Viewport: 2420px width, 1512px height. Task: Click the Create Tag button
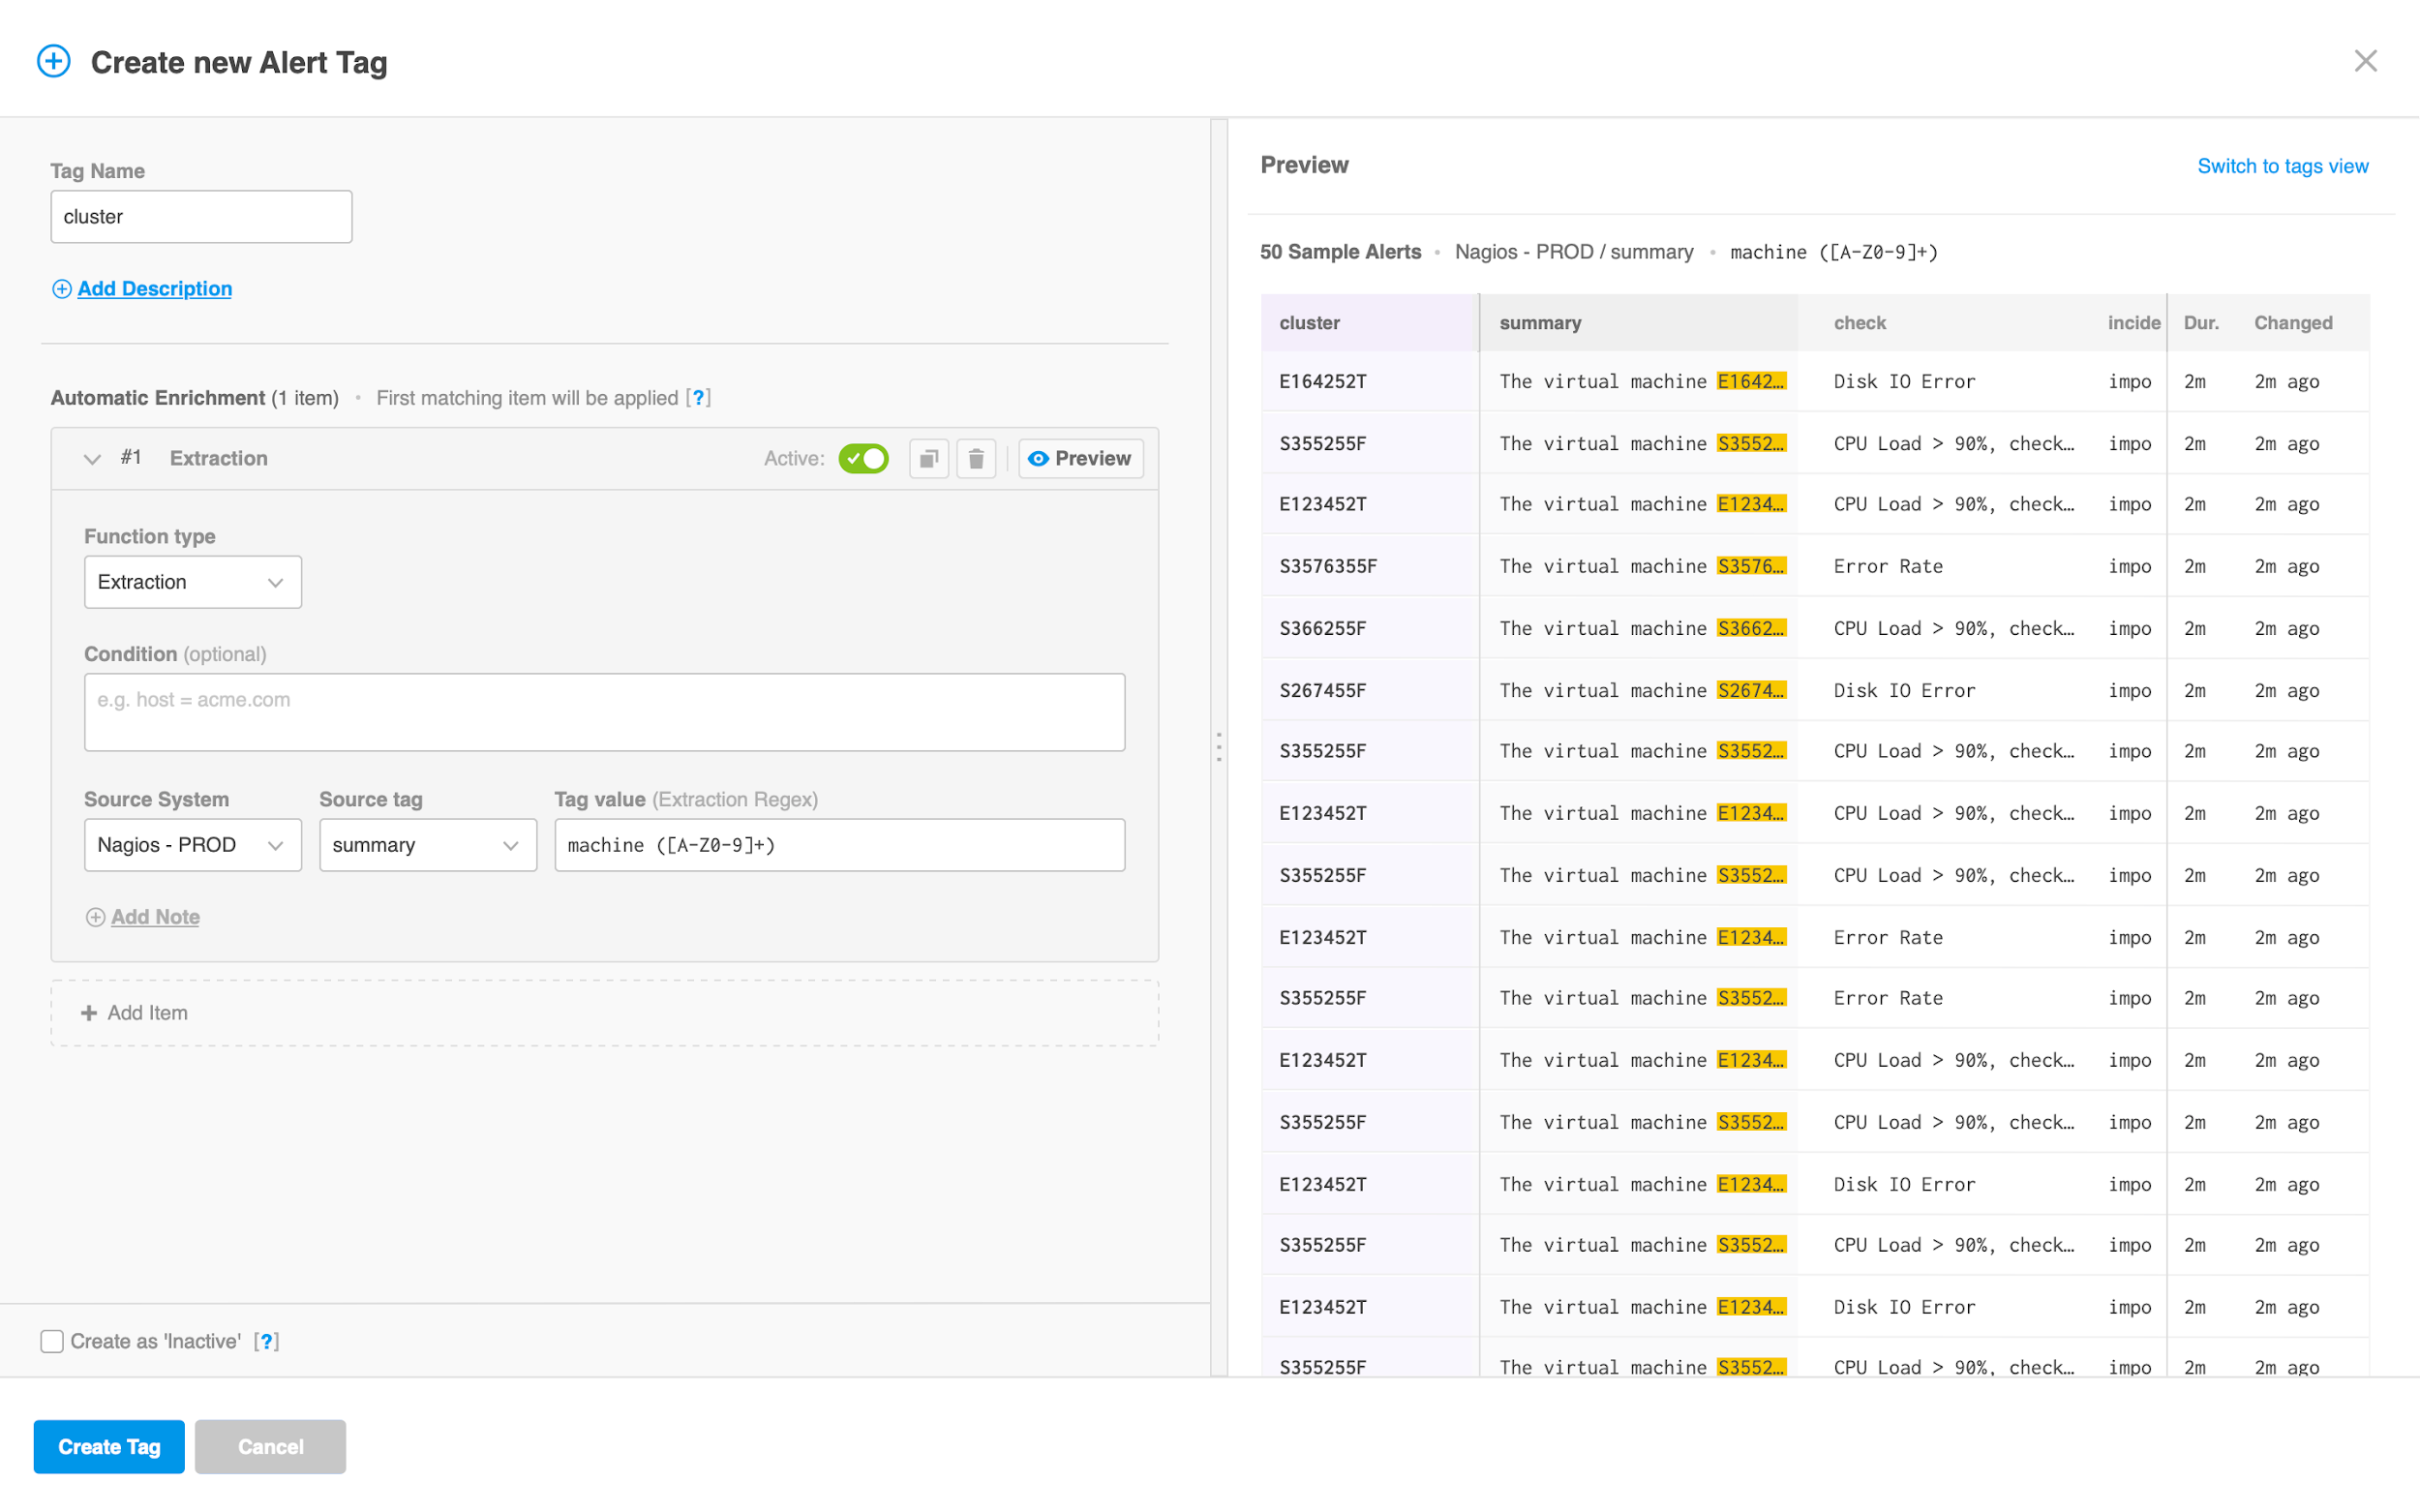pyautogui.click(x=109, y=1446)
